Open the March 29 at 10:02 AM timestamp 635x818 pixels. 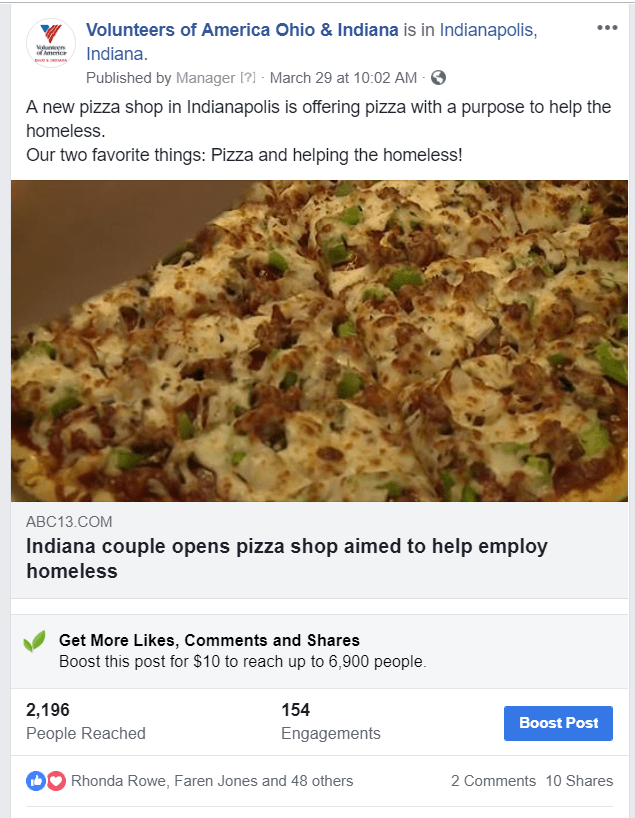(x=344, y=78)
